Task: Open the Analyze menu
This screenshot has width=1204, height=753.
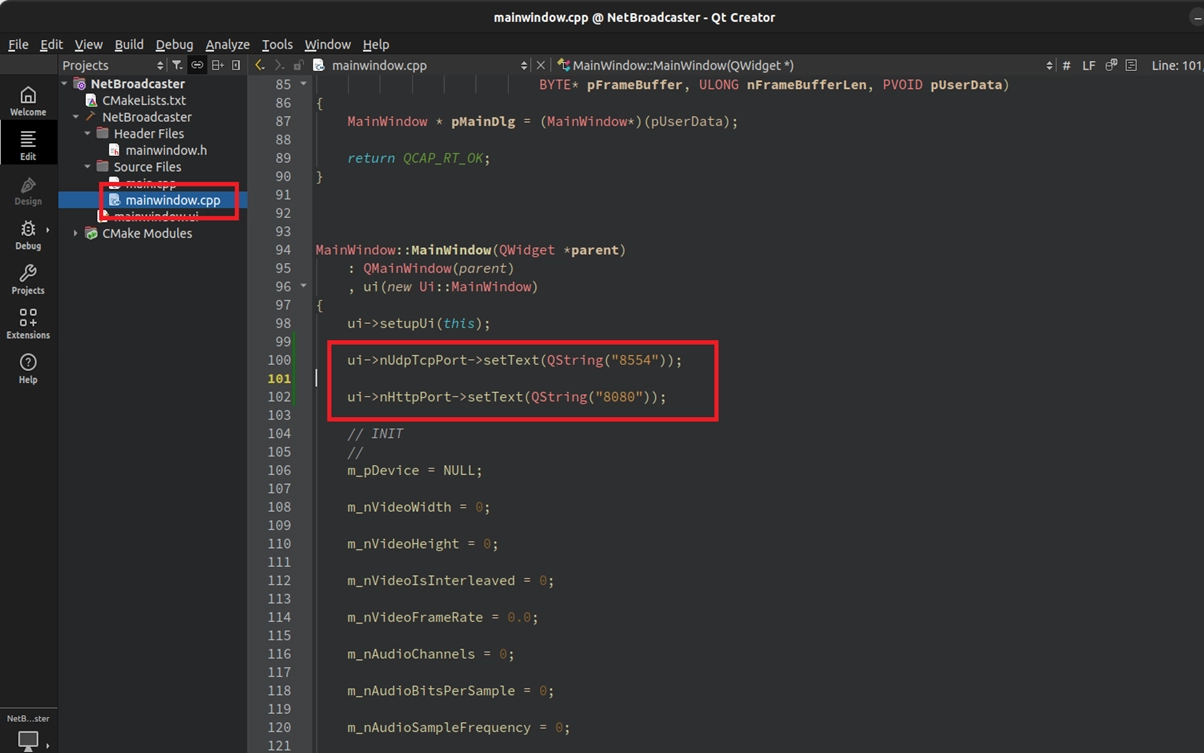Action: tap(227, 44)
